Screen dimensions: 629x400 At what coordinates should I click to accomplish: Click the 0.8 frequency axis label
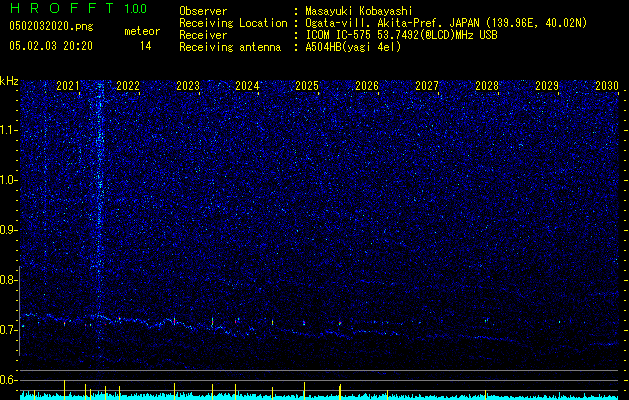[7, 280]
